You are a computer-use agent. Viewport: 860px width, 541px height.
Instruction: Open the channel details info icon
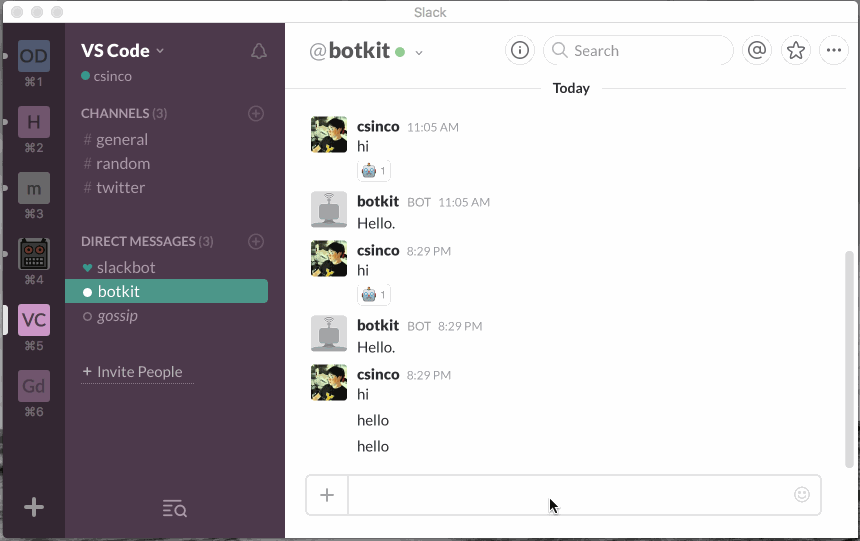[519, 50]
